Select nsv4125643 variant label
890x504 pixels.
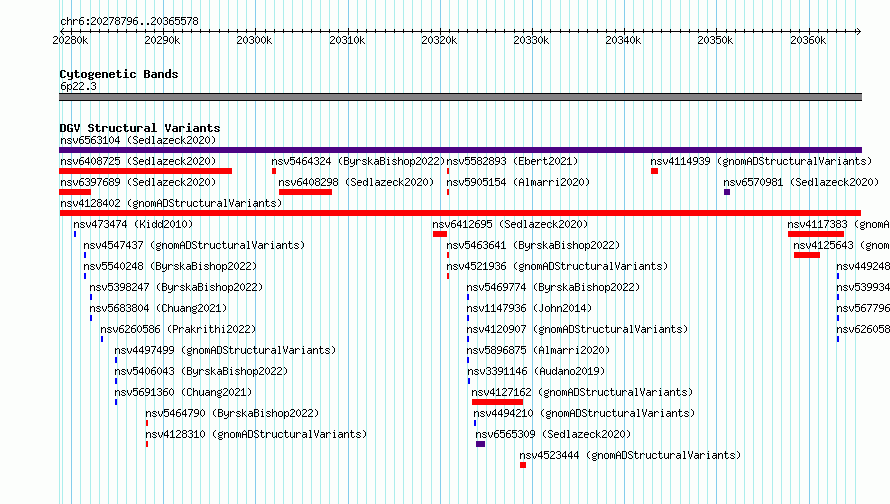coord(841,245)
